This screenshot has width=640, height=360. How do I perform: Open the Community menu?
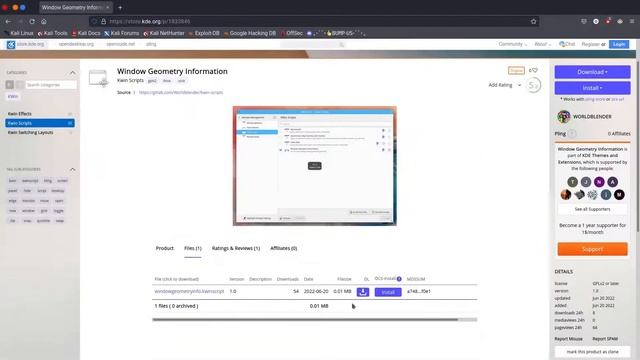click(x=512, y=44)
